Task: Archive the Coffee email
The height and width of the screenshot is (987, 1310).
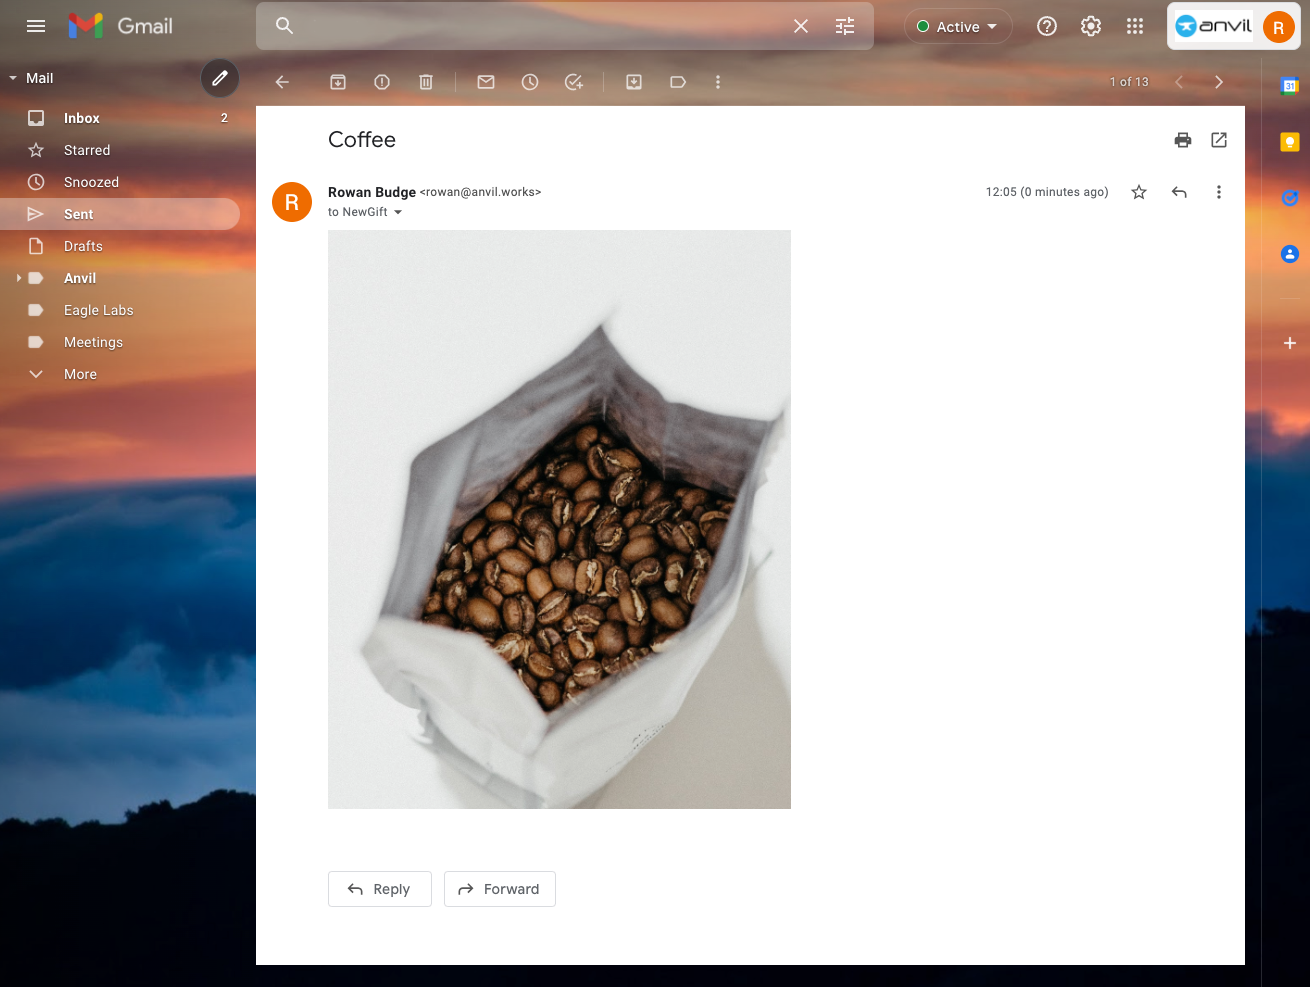Action: (338, 82)
